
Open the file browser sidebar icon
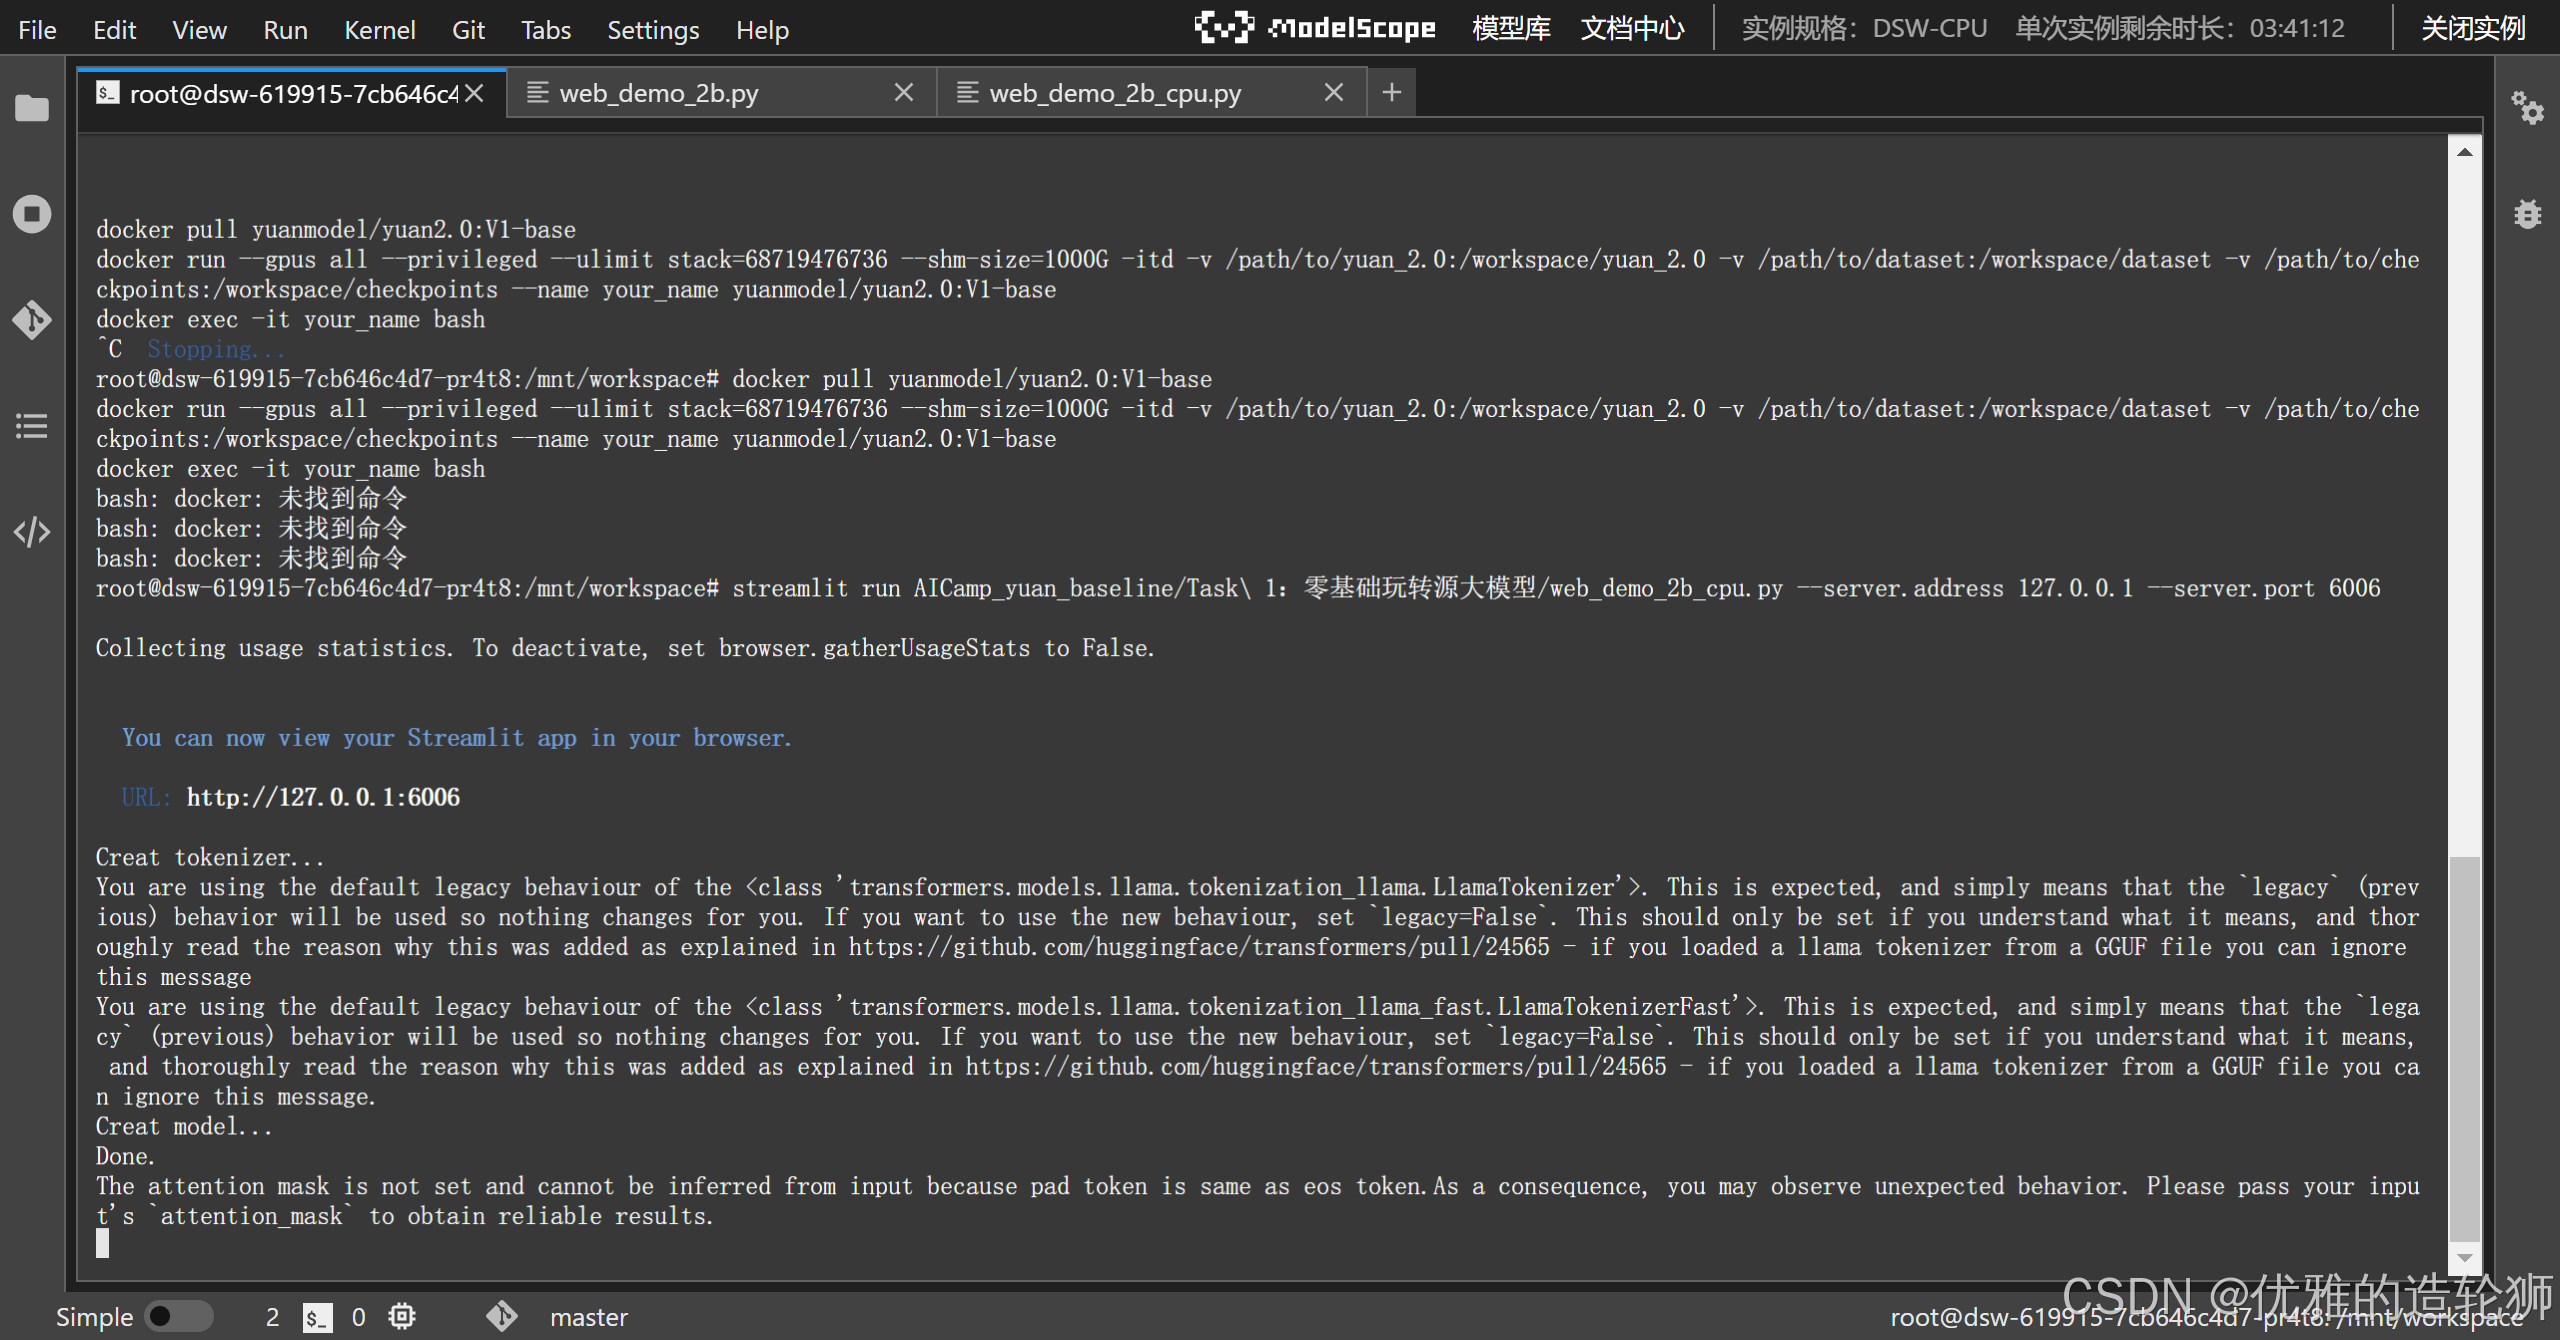point(32,108)
